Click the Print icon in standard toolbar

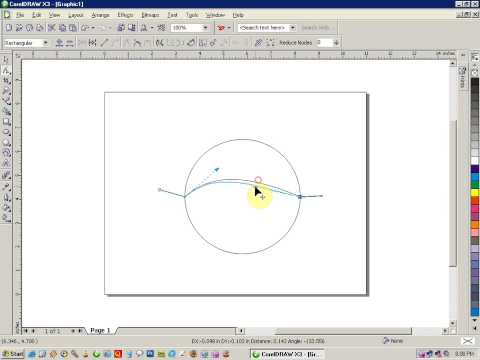click(40, 28)
